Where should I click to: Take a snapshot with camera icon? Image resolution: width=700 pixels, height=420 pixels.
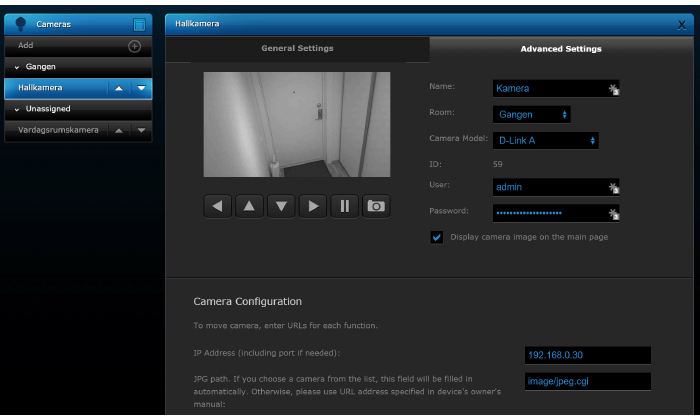376,206
